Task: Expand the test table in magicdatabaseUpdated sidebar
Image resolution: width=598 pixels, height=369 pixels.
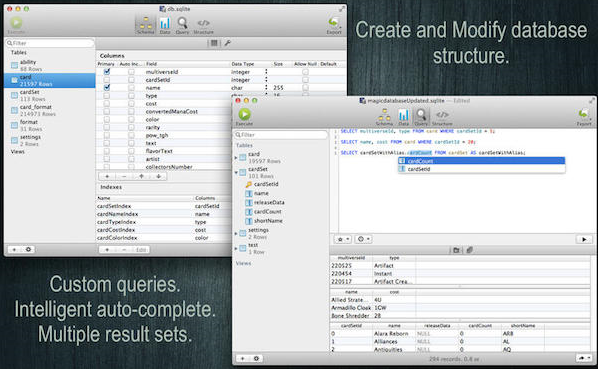Action: tap(236, 249)
